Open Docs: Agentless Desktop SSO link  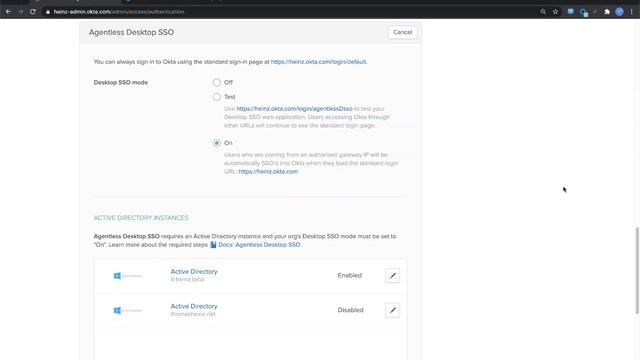(259, 245)
